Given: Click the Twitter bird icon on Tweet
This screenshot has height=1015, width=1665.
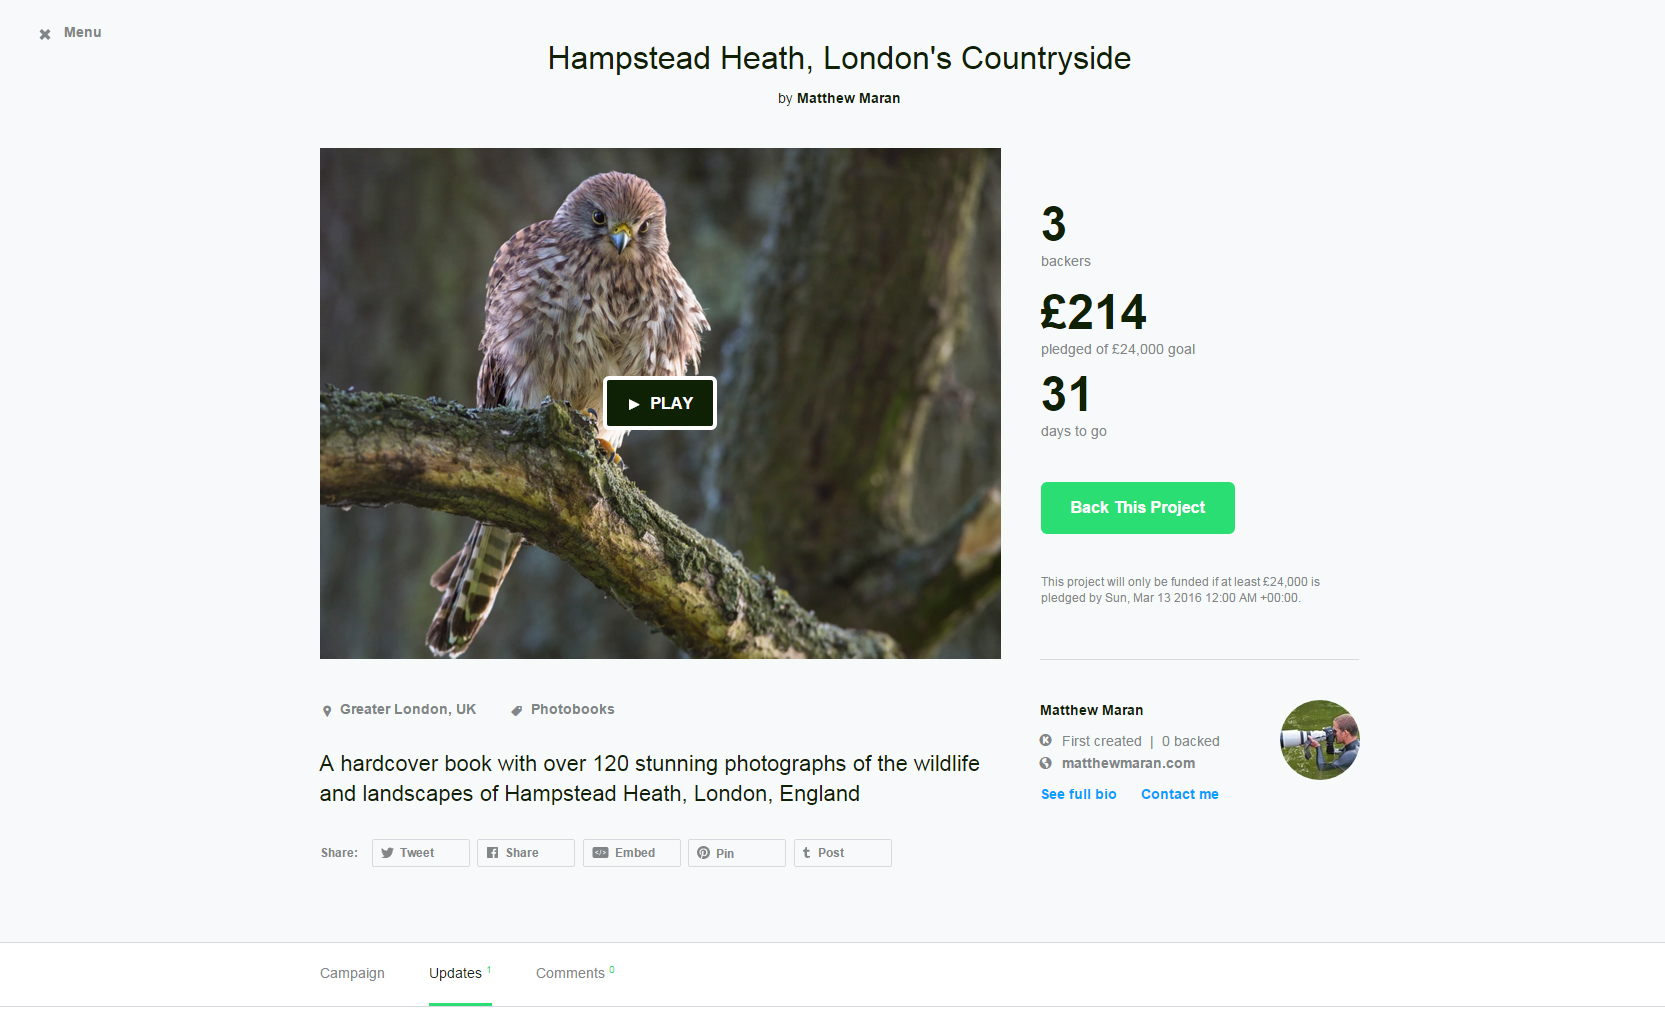Looking at the screenshot, I should pos(387,853).
